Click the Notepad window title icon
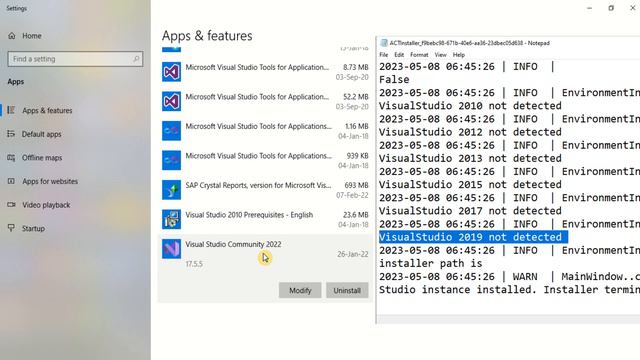 tap(384, 43)
